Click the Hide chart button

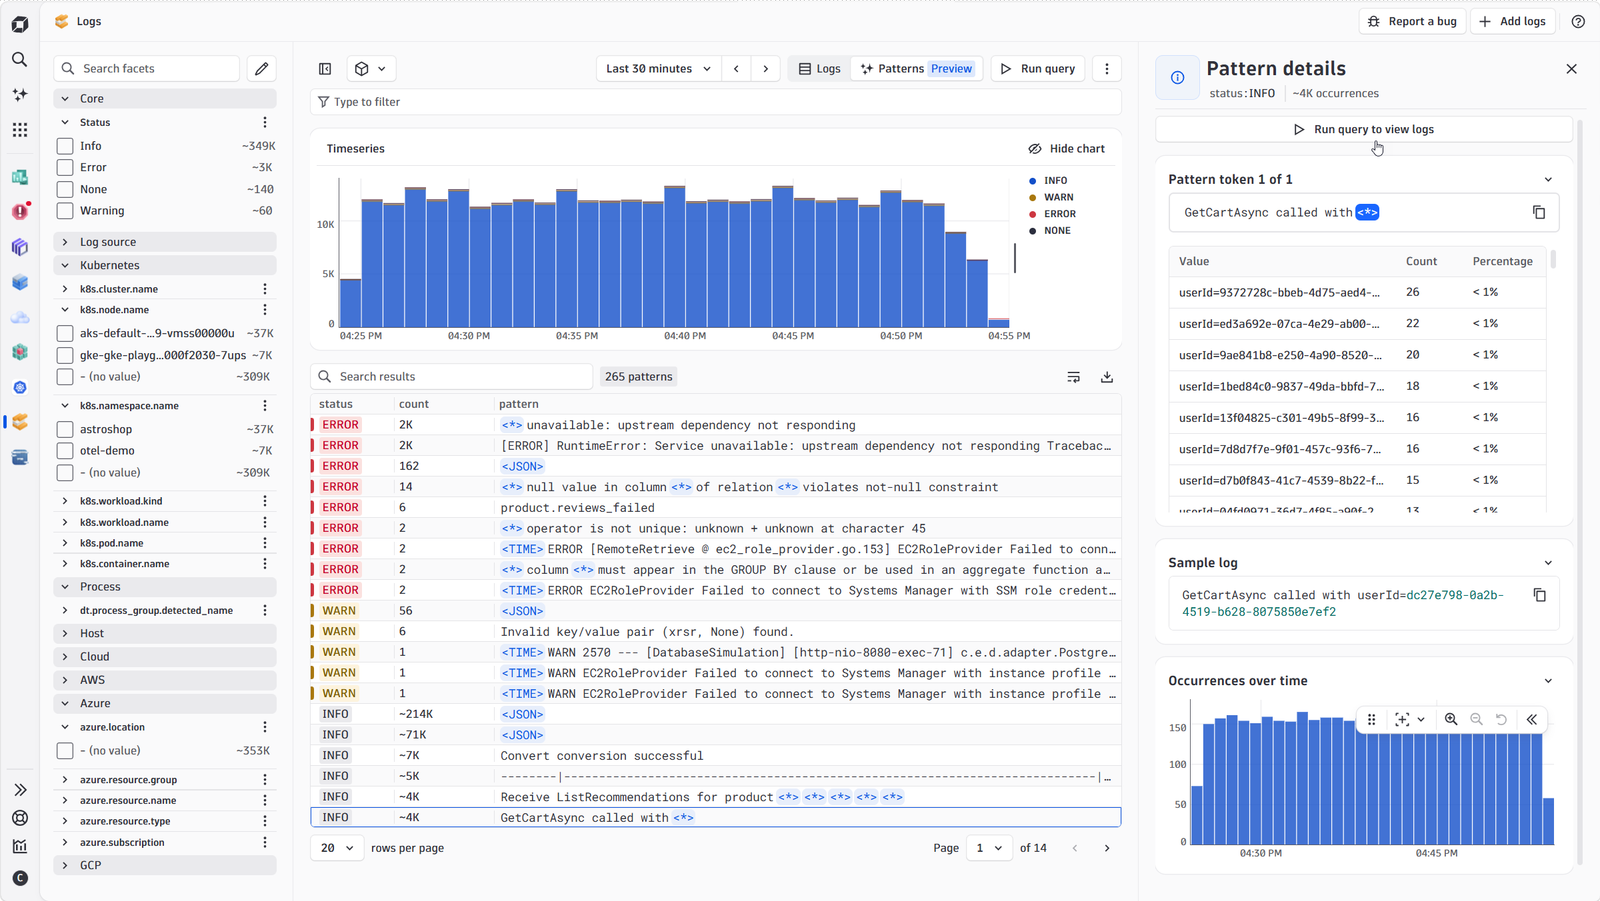[1066, 149]
